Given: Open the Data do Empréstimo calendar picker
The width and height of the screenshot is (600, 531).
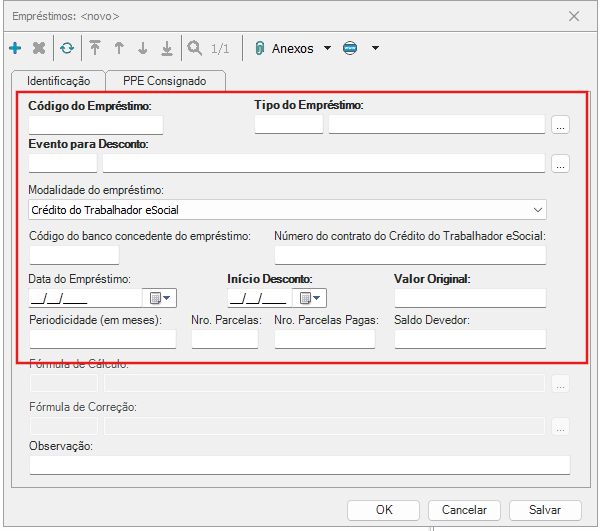Looking at the screenshot, I should tap(160, 297).
